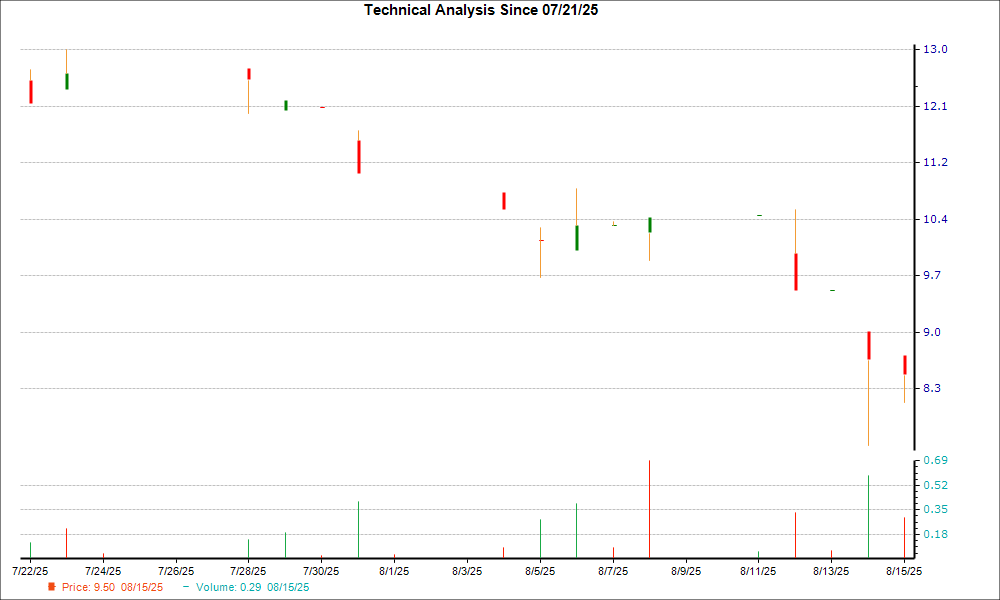Click the 8/7/25 date label
Screen dimensions: 1000x600
pyautogui.click(x=613, y=571)
